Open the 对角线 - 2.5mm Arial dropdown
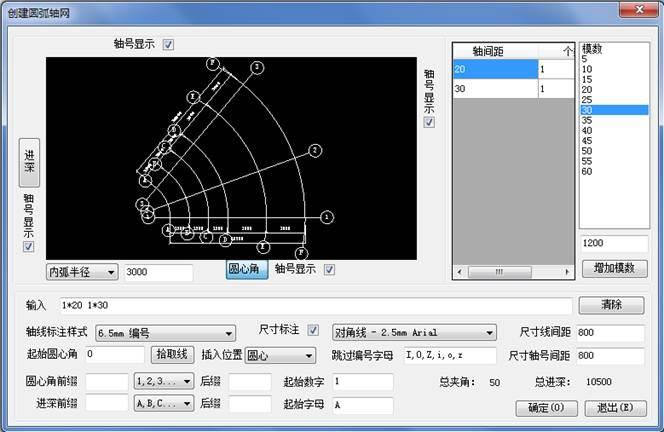The height and width of the screenshot is (432, 664). click(490, 332)
